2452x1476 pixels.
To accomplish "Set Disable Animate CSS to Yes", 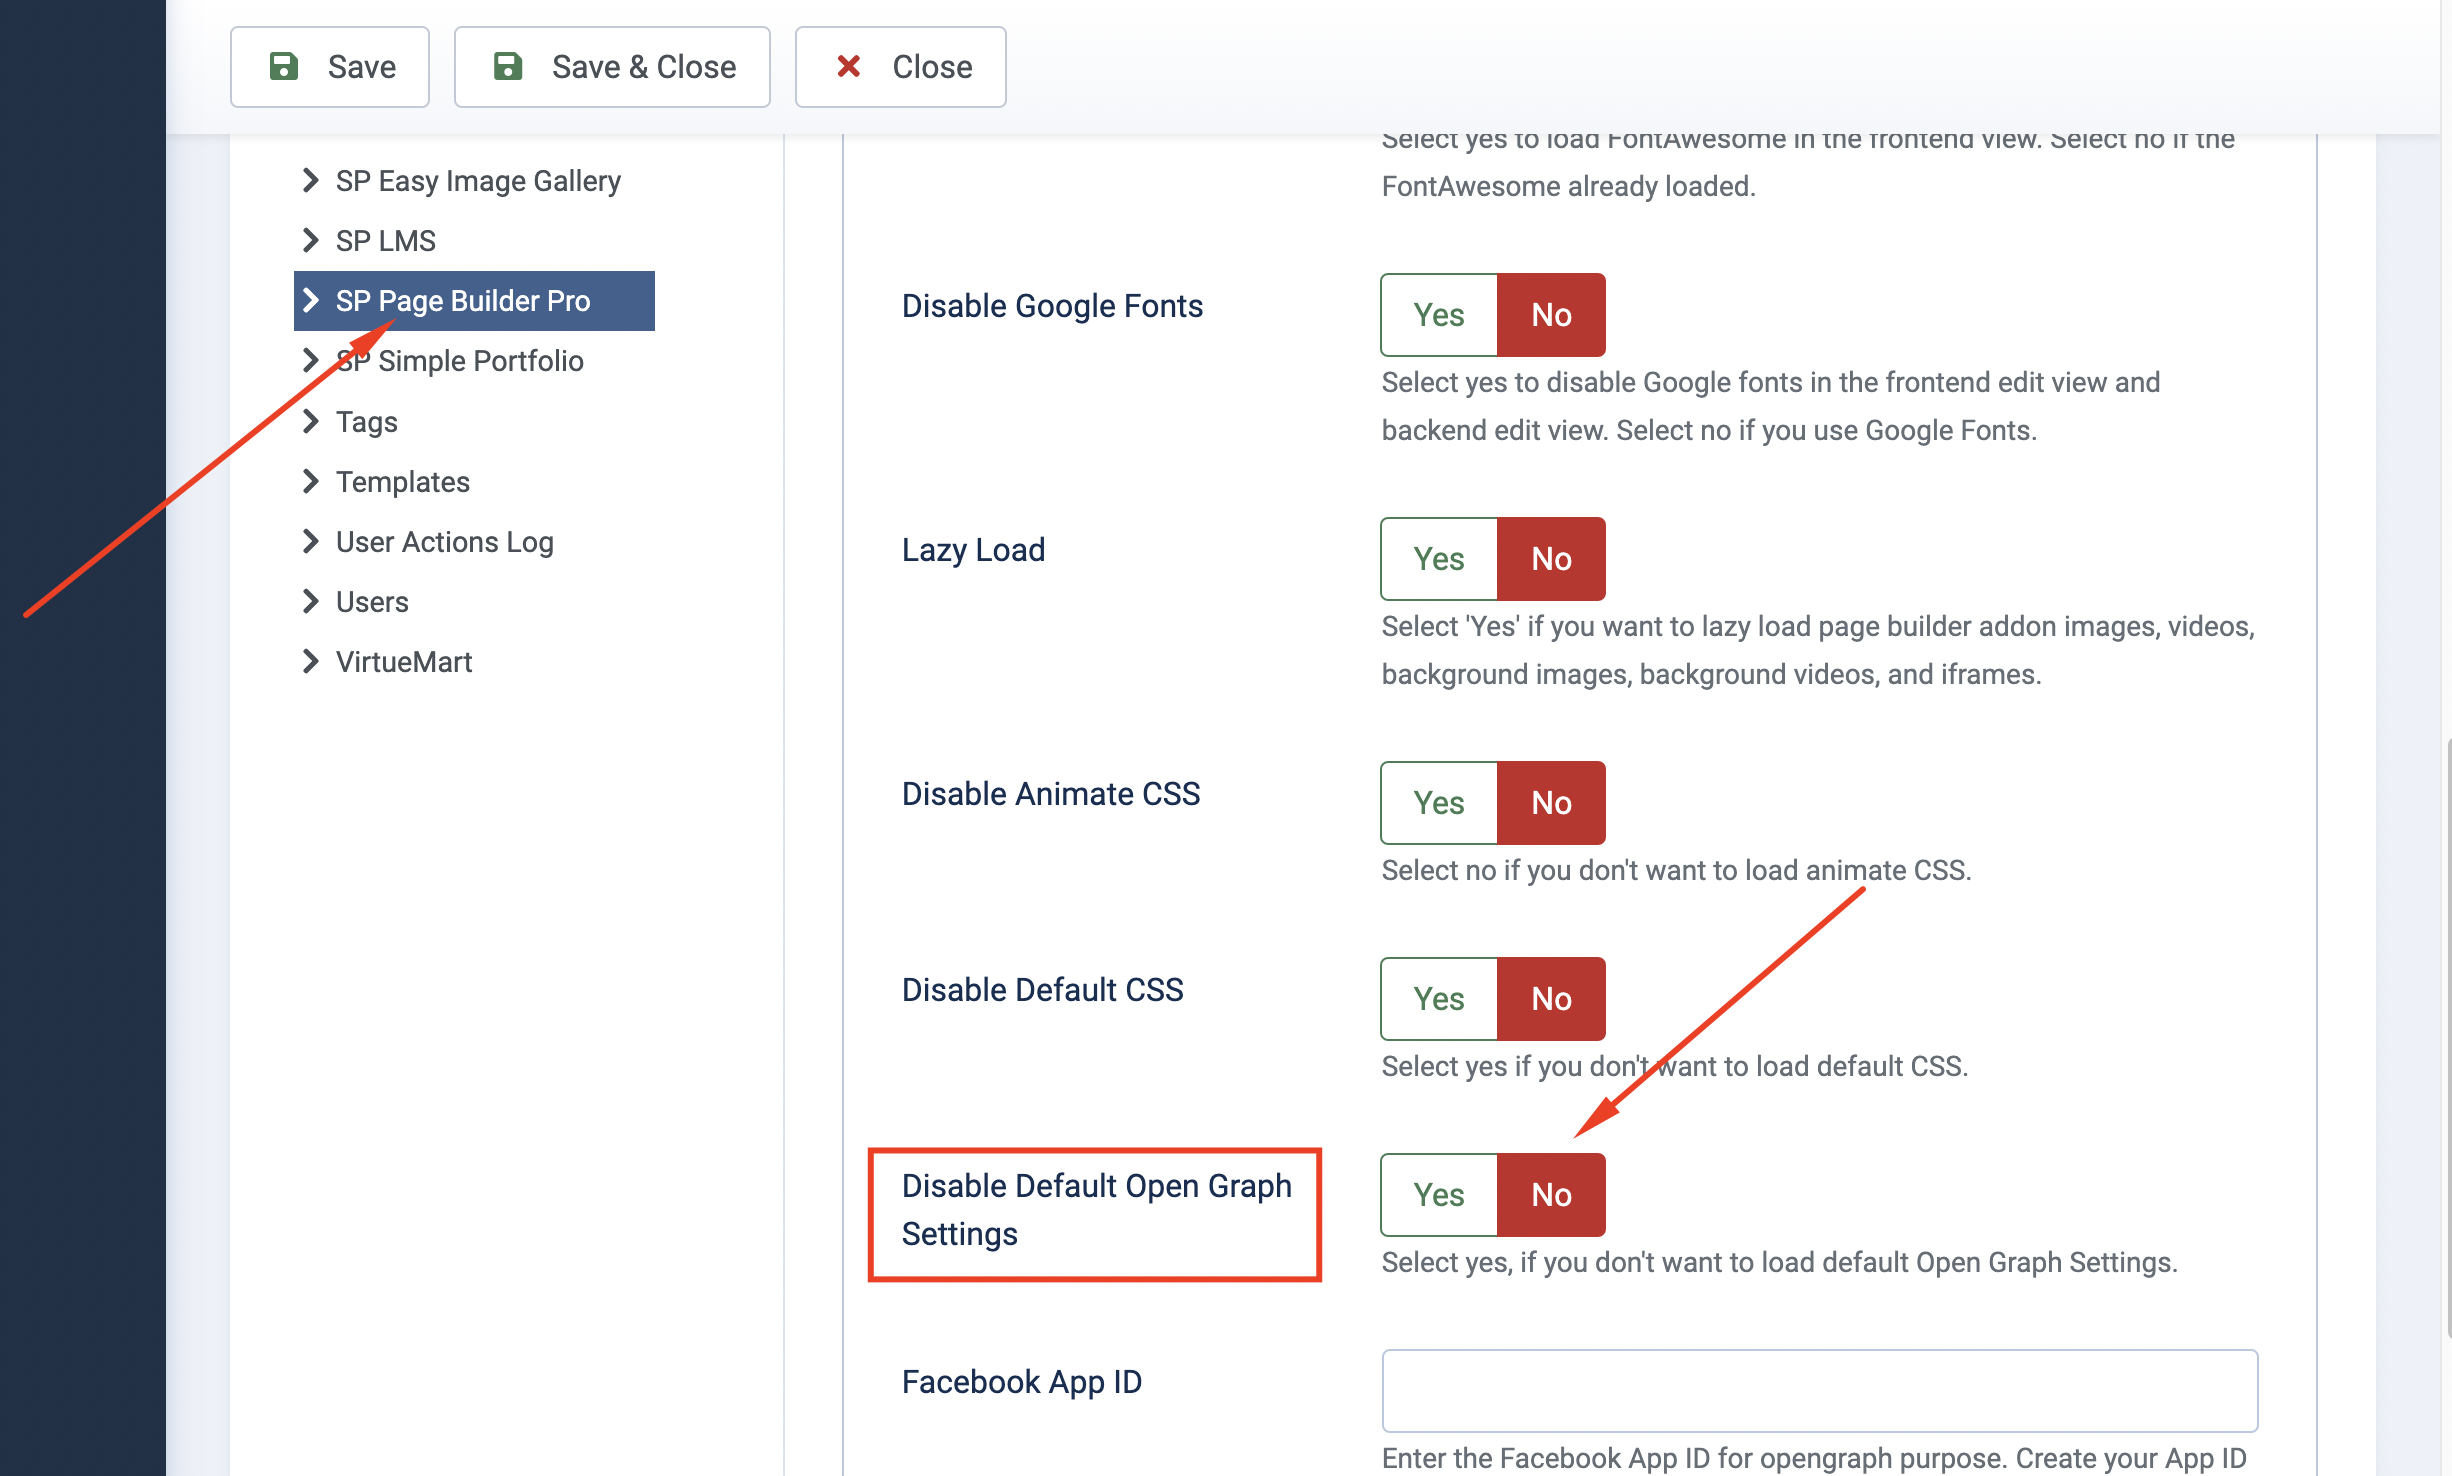I will coord(1439,803).
